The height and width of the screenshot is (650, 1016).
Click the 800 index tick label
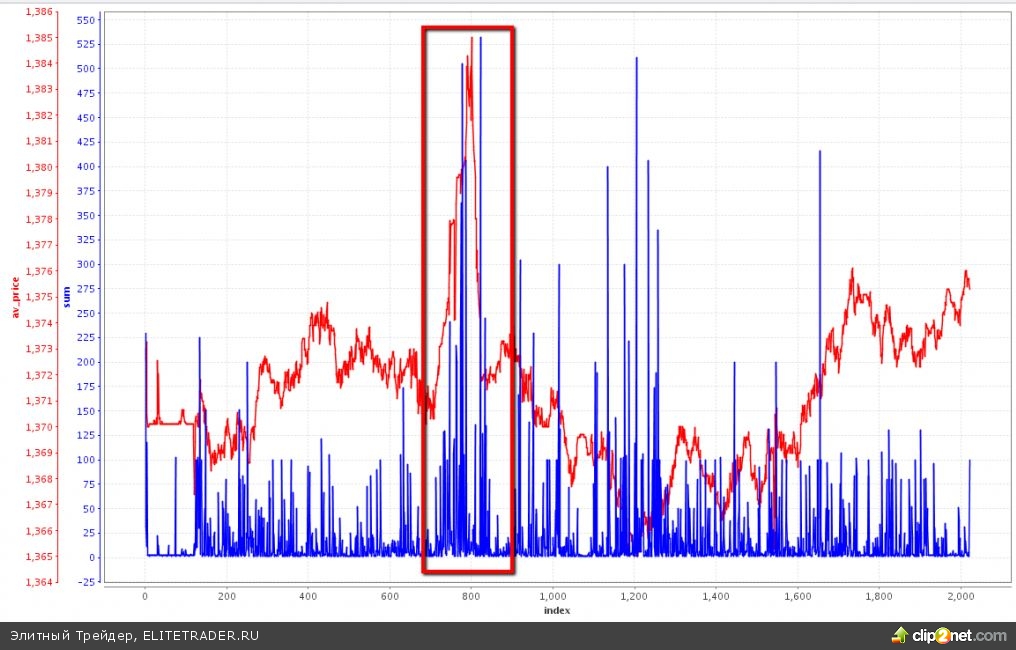(x=472, y=595)
